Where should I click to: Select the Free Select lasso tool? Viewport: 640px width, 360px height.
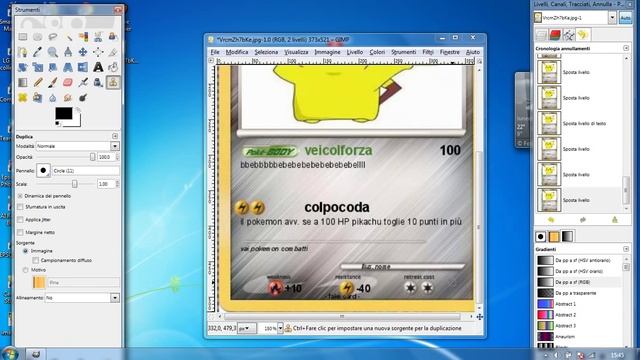point(53,37)
